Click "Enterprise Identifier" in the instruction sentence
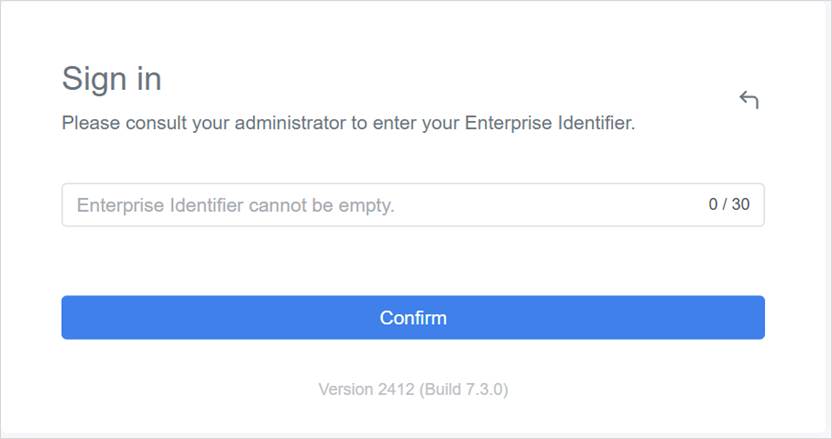Viewport: 832px width, 439px height. coord(548,124)
